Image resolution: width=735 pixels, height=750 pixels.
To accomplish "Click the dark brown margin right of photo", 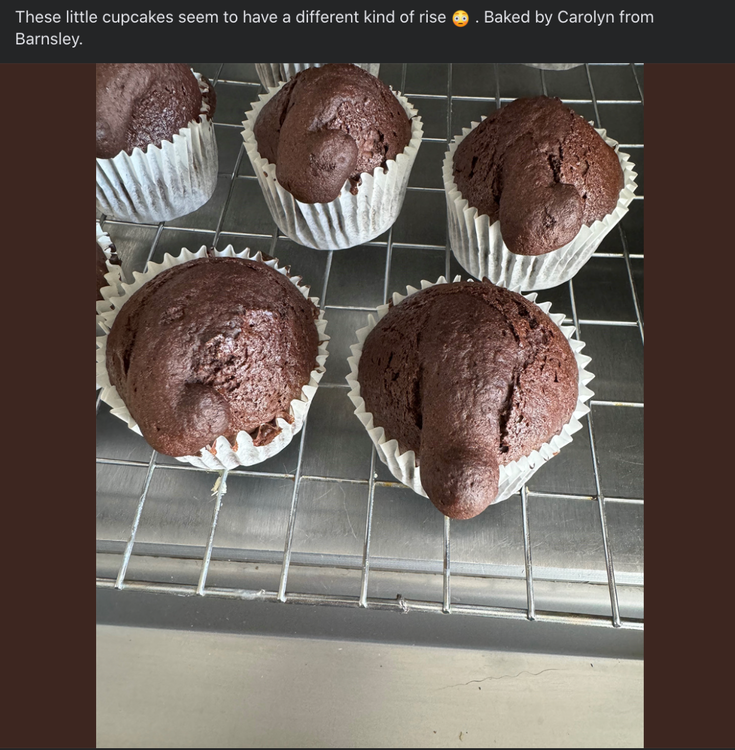I will [689, 400].
